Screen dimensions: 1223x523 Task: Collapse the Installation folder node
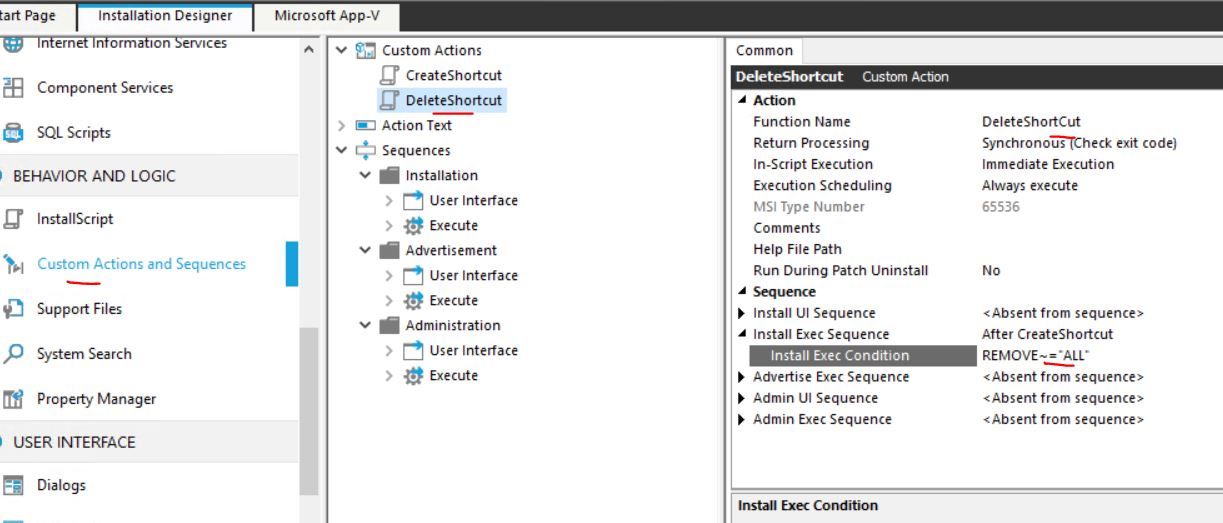(366, 175)
